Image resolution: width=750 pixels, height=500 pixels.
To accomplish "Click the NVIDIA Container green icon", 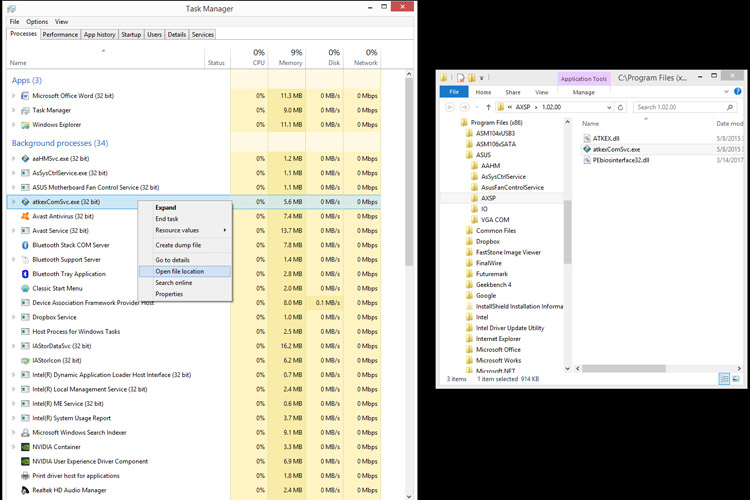I will coord(25,447).
